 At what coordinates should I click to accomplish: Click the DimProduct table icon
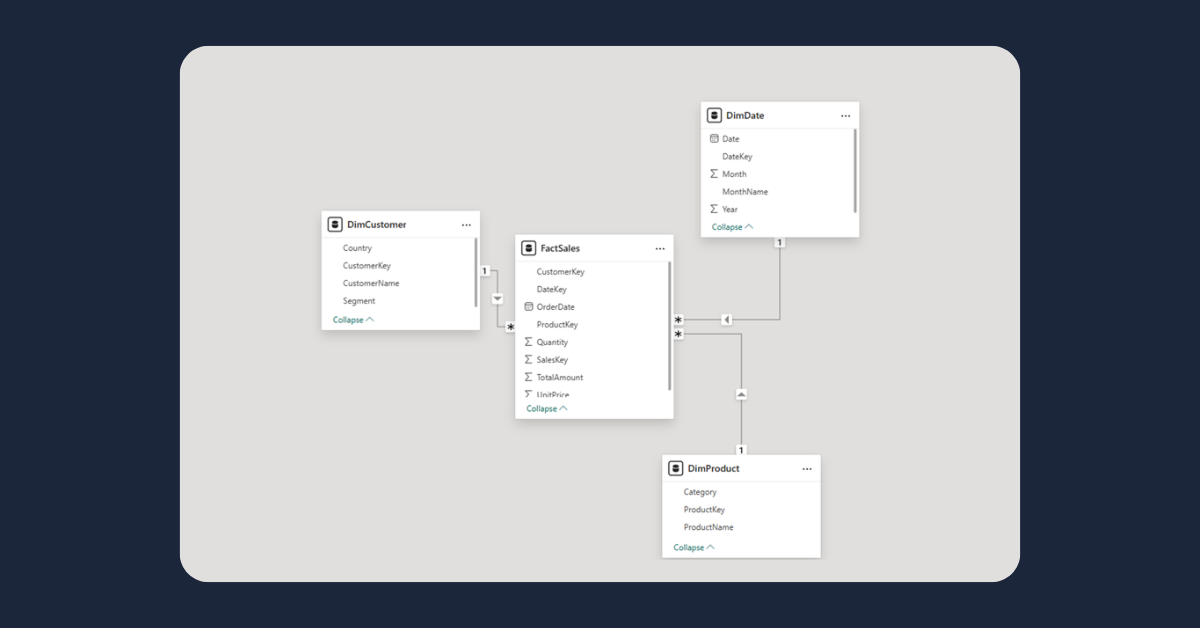tap(676, 468)
